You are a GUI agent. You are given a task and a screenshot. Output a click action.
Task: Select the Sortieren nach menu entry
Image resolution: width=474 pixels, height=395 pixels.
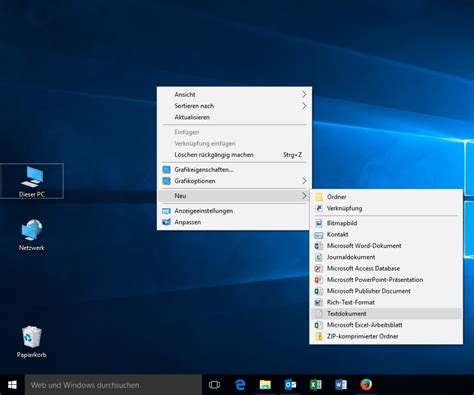point(234,106)
